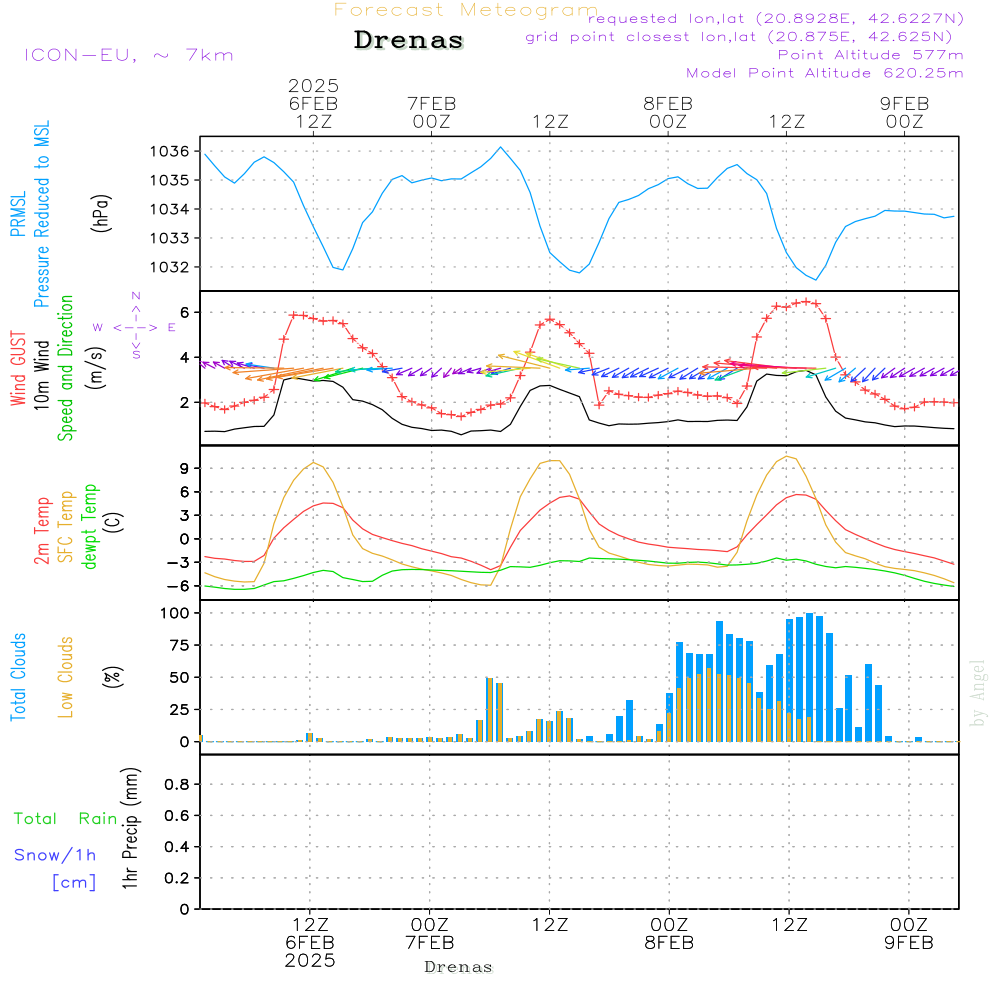Click the ICON-EU ~7km model label
The image size is (1000, 1000).
click(128, 55)
